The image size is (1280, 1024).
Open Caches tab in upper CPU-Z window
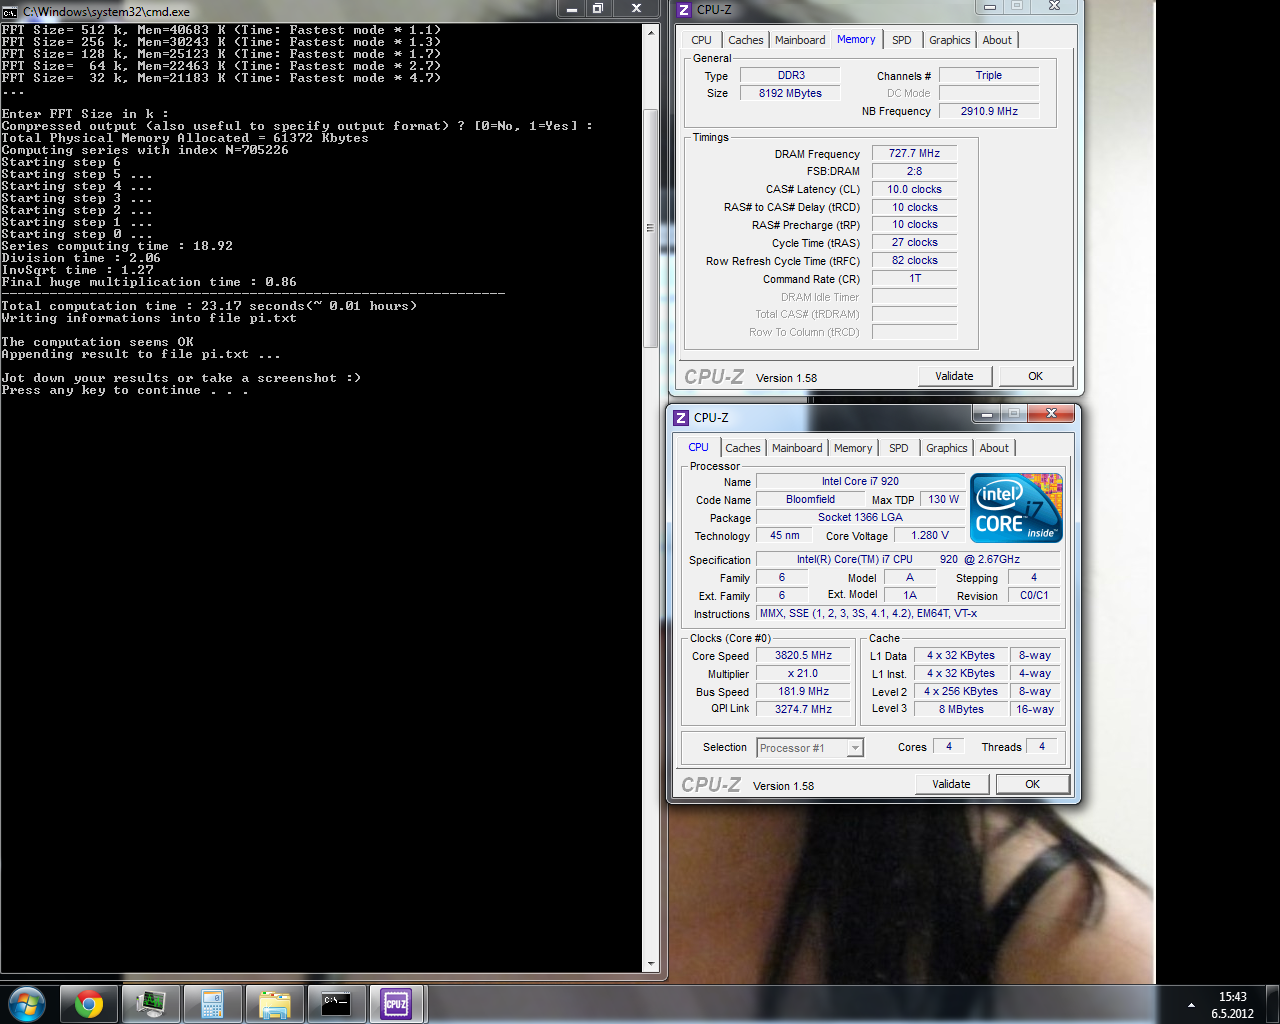pyautogui.click(x=746, y=40)
